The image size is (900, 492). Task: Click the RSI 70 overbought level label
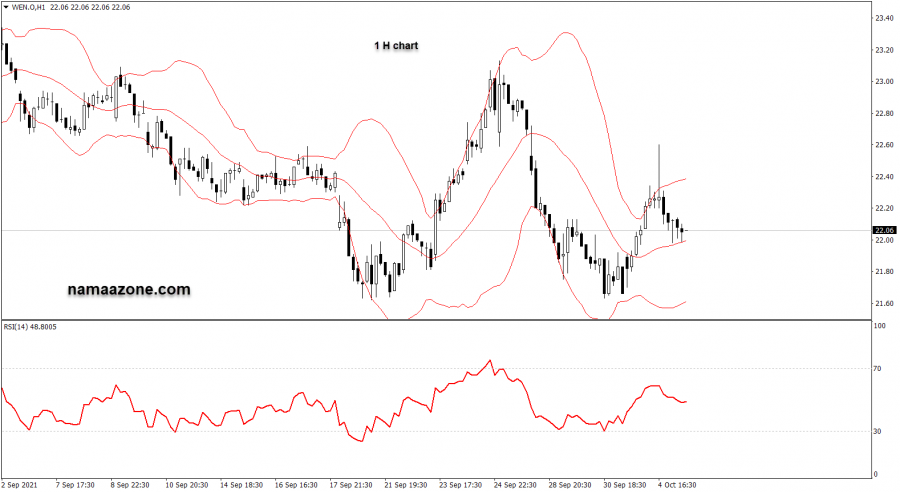(878, 369)
